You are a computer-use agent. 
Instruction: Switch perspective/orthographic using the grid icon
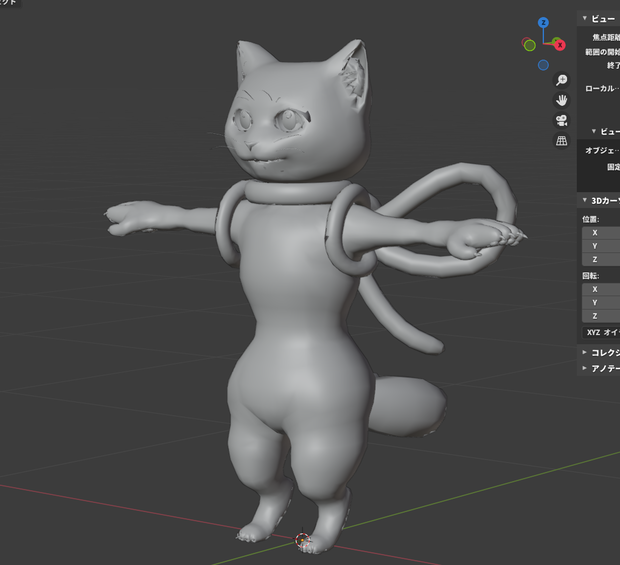(561, 140)
